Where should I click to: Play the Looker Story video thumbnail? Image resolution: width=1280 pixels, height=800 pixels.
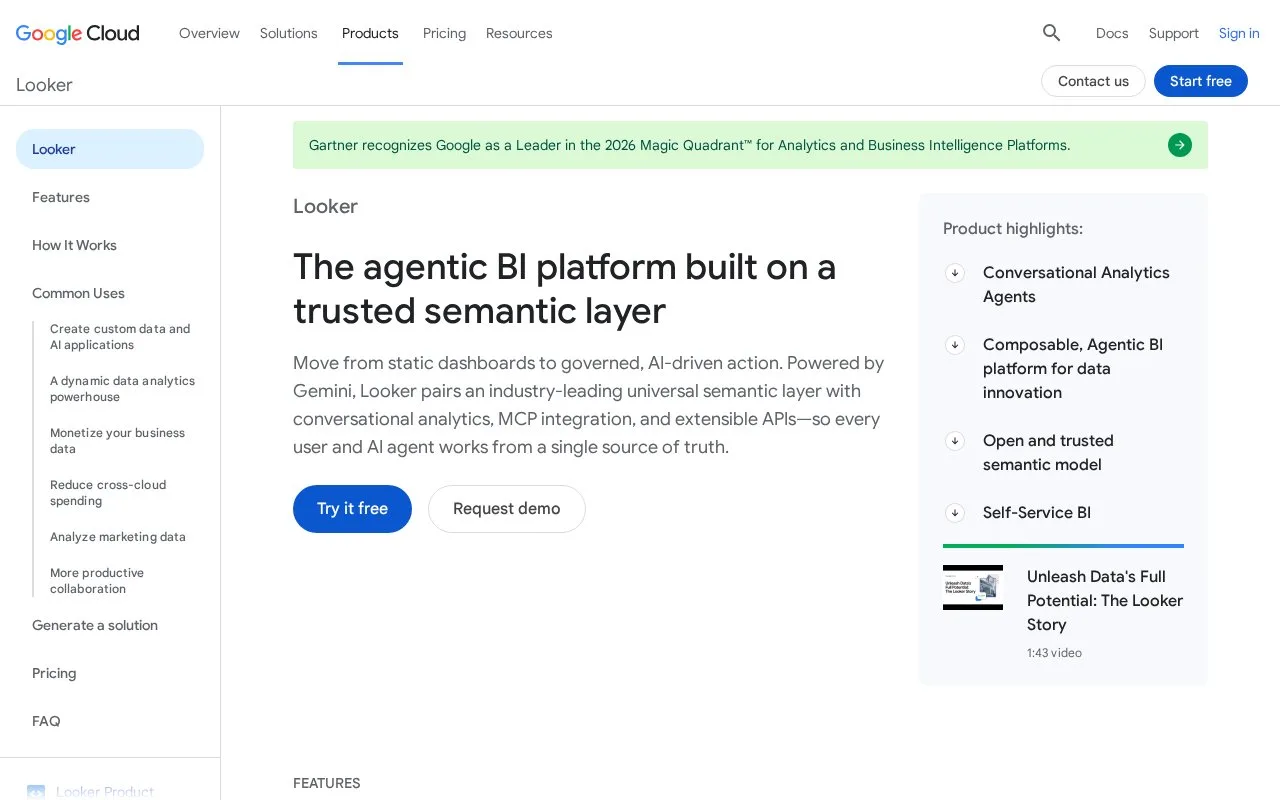pos(973,587)
